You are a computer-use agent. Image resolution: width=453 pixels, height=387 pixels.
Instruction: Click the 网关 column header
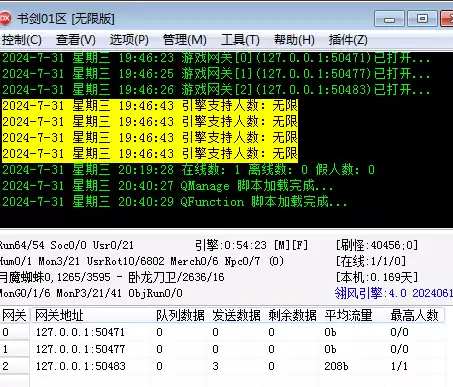point(14,315)
